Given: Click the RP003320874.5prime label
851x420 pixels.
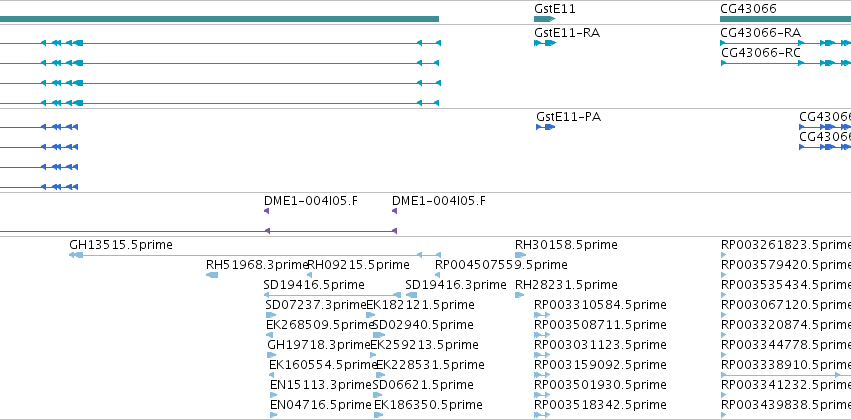Looking at the screenshot, I should [785, 325].
